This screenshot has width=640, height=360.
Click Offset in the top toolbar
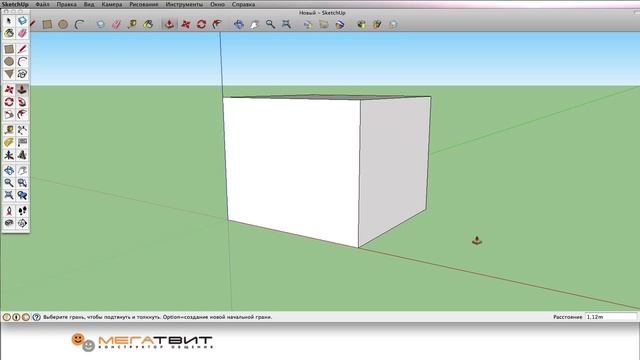coord(217,24)
